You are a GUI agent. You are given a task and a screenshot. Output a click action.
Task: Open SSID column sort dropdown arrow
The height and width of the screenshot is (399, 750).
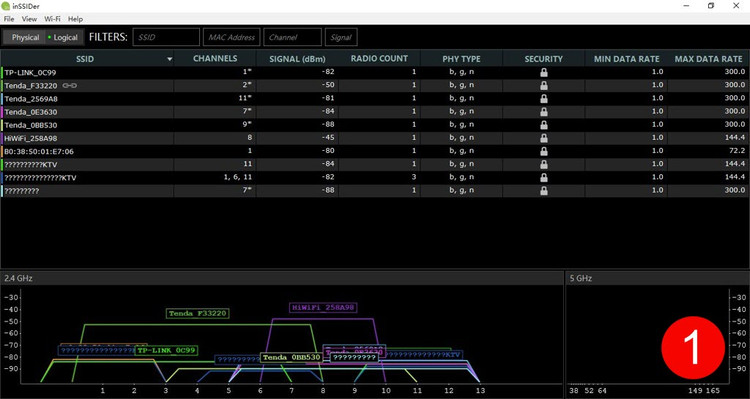(169, 59)
